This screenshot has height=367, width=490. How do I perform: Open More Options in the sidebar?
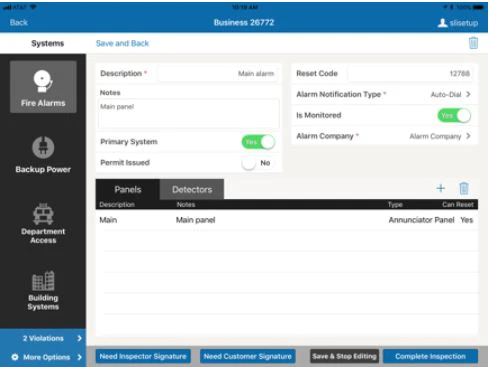coord(43,357)
